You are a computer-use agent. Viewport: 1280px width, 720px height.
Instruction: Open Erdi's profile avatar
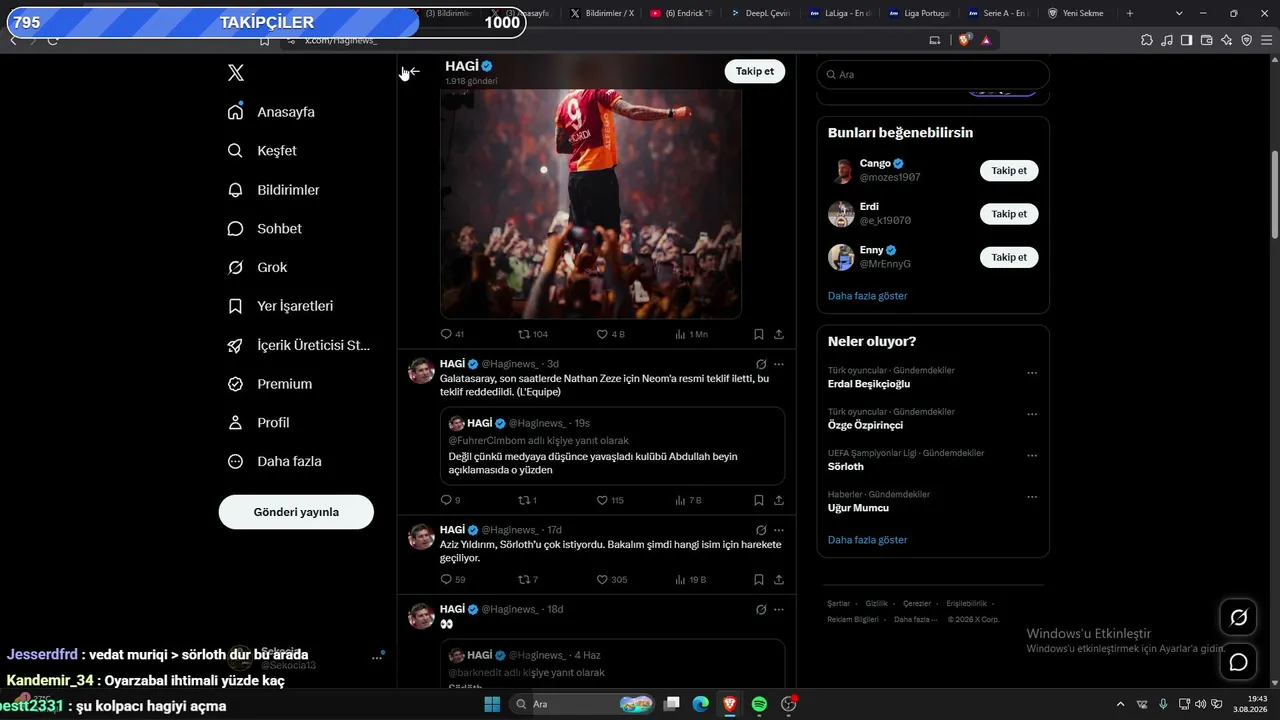click(841, 214)
